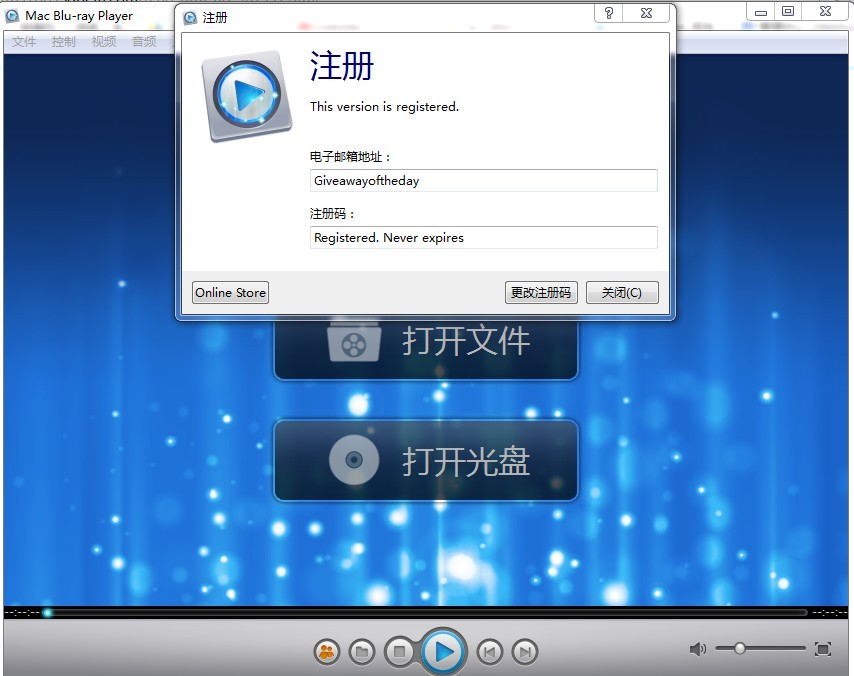Click the "This version is registered." text

385,107
